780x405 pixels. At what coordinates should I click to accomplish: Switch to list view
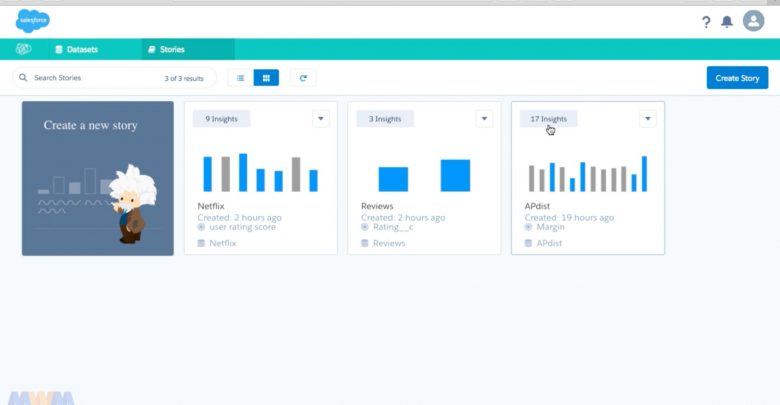241,78
